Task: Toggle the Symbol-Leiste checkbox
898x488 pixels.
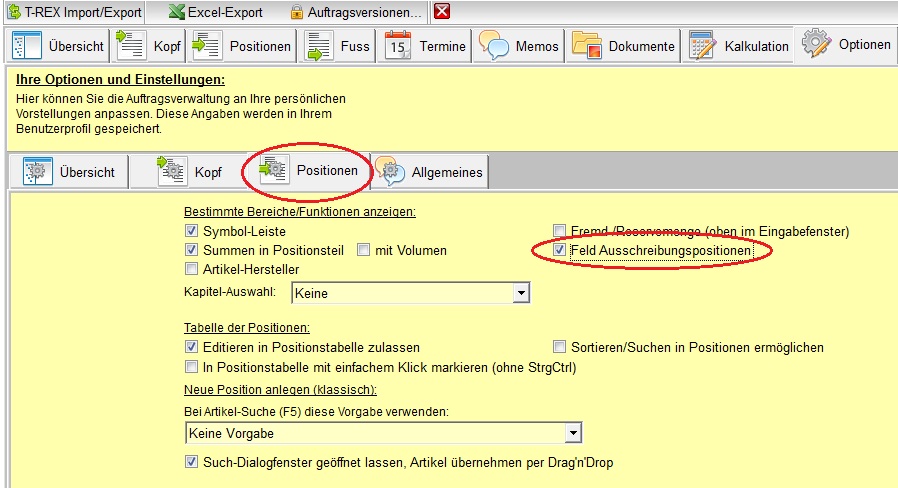Action: pos(191,231)
